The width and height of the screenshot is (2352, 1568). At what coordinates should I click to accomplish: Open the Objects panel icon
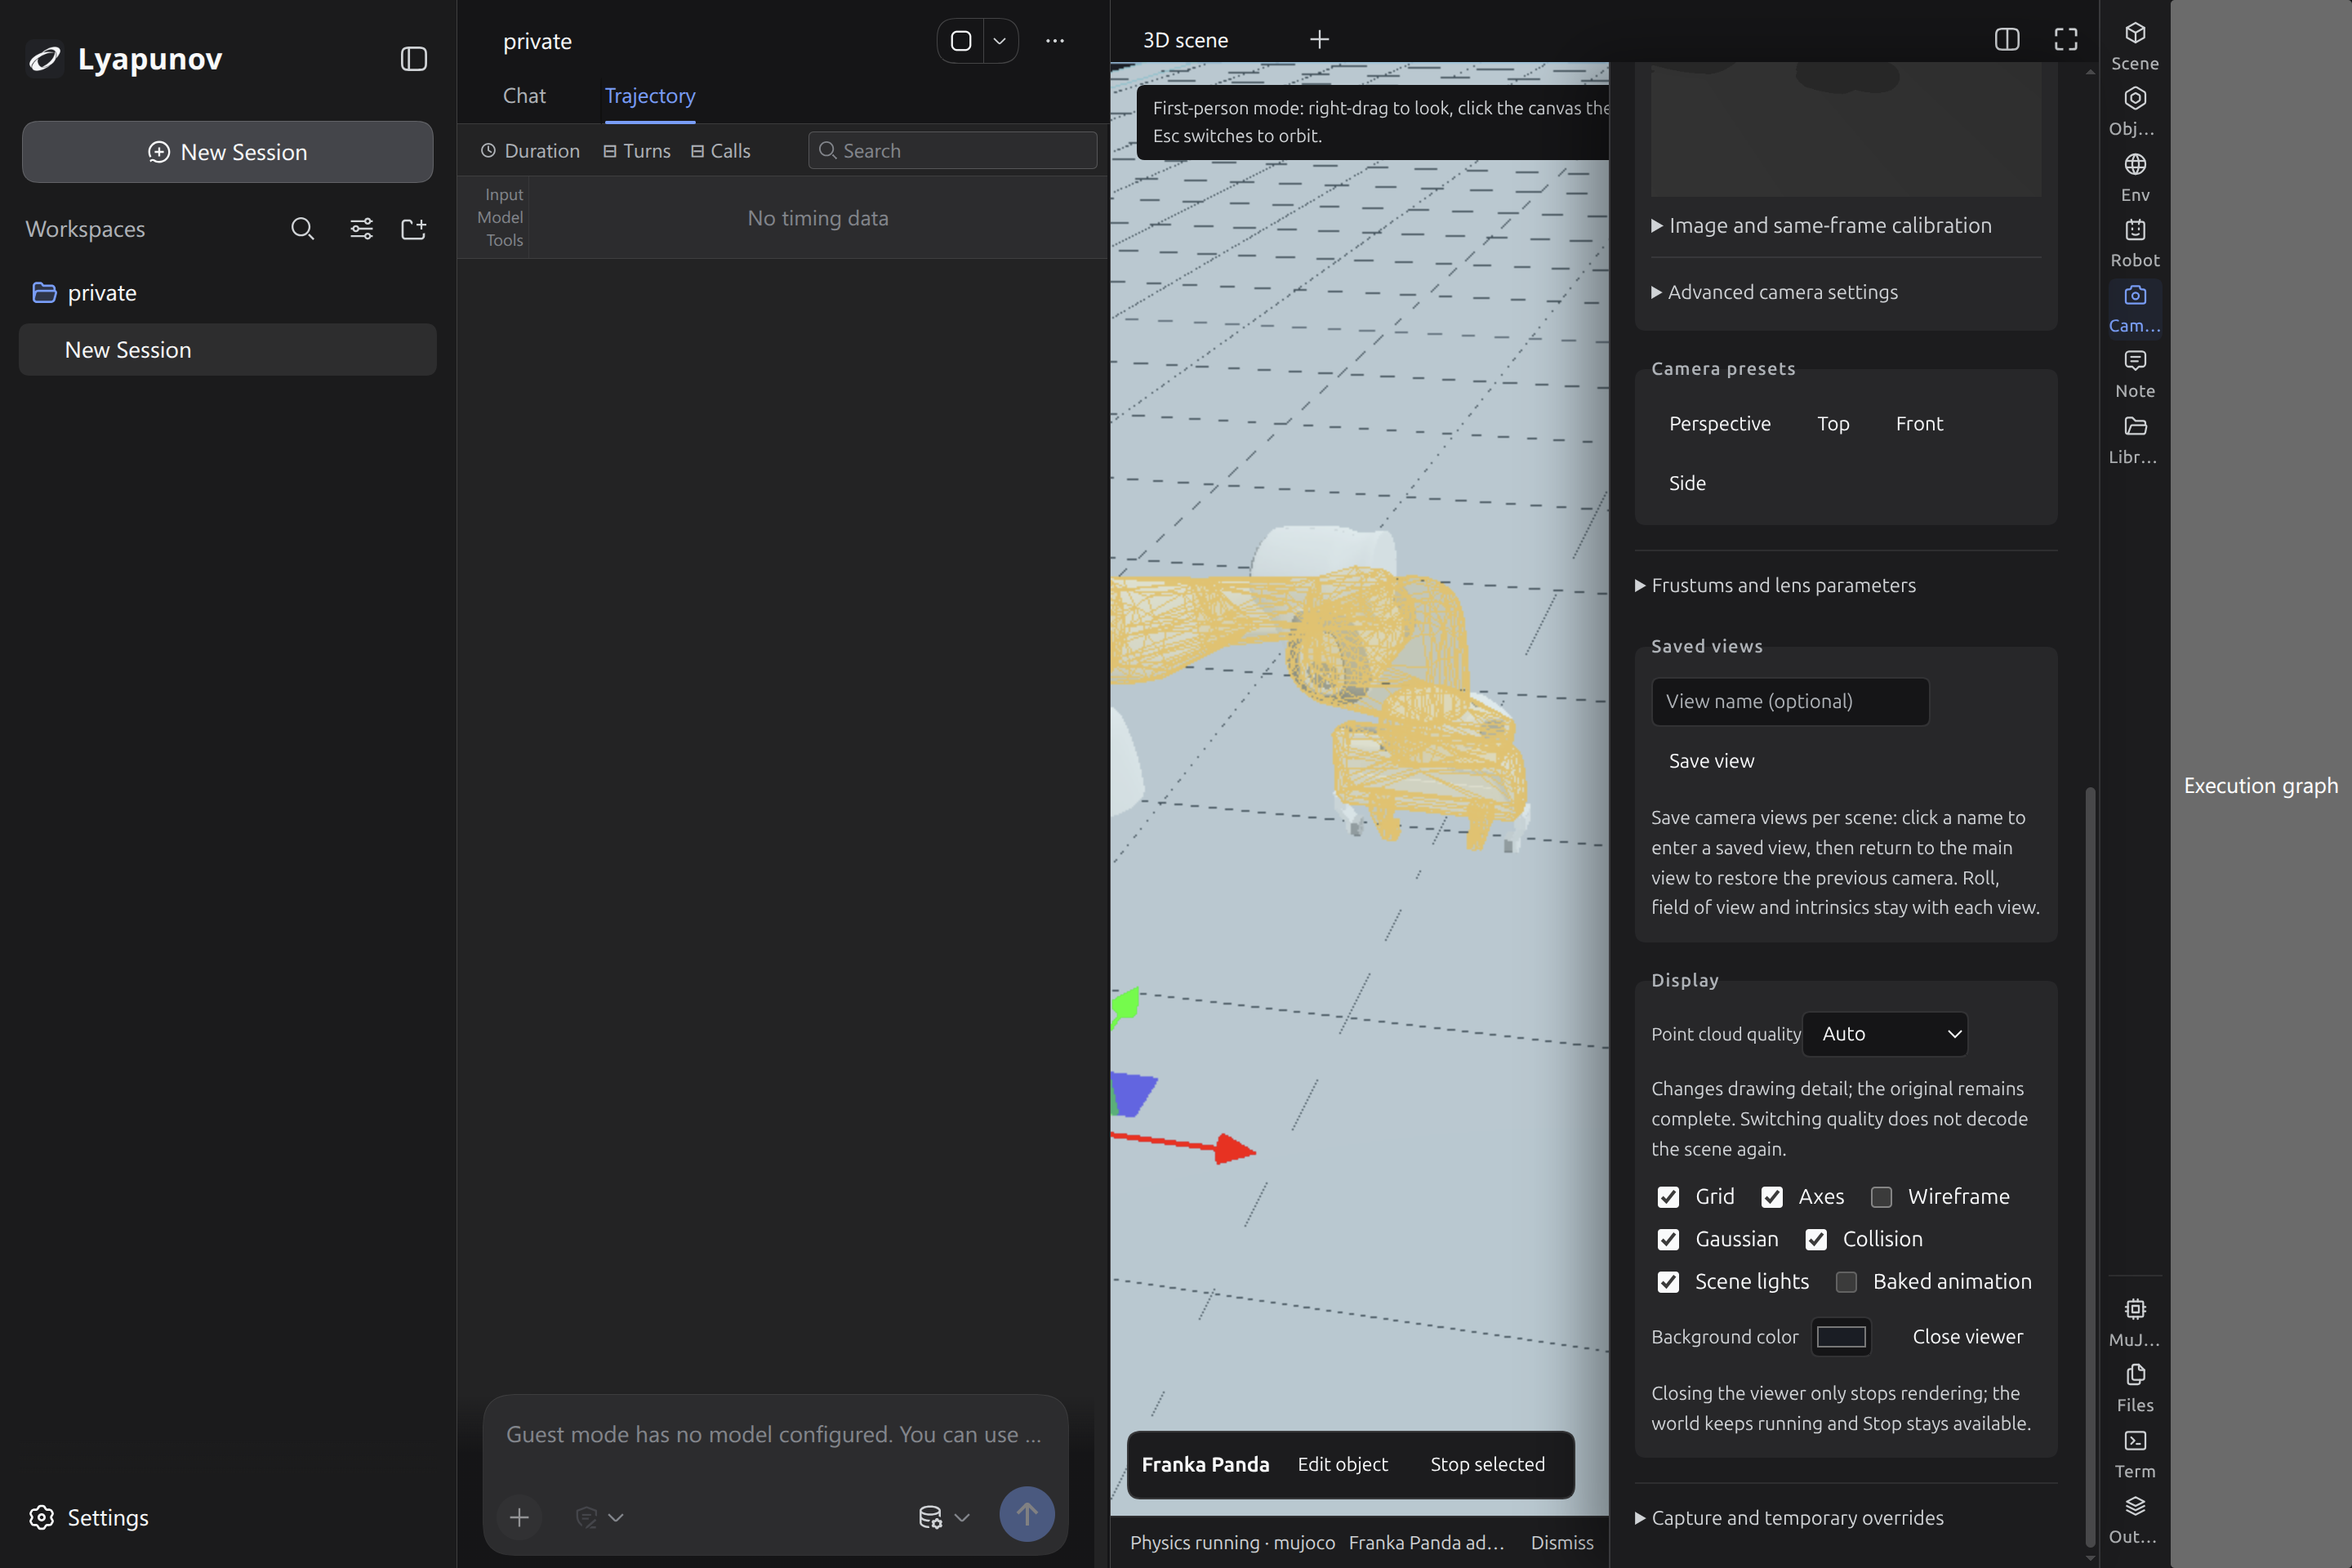click(2134, 111)
